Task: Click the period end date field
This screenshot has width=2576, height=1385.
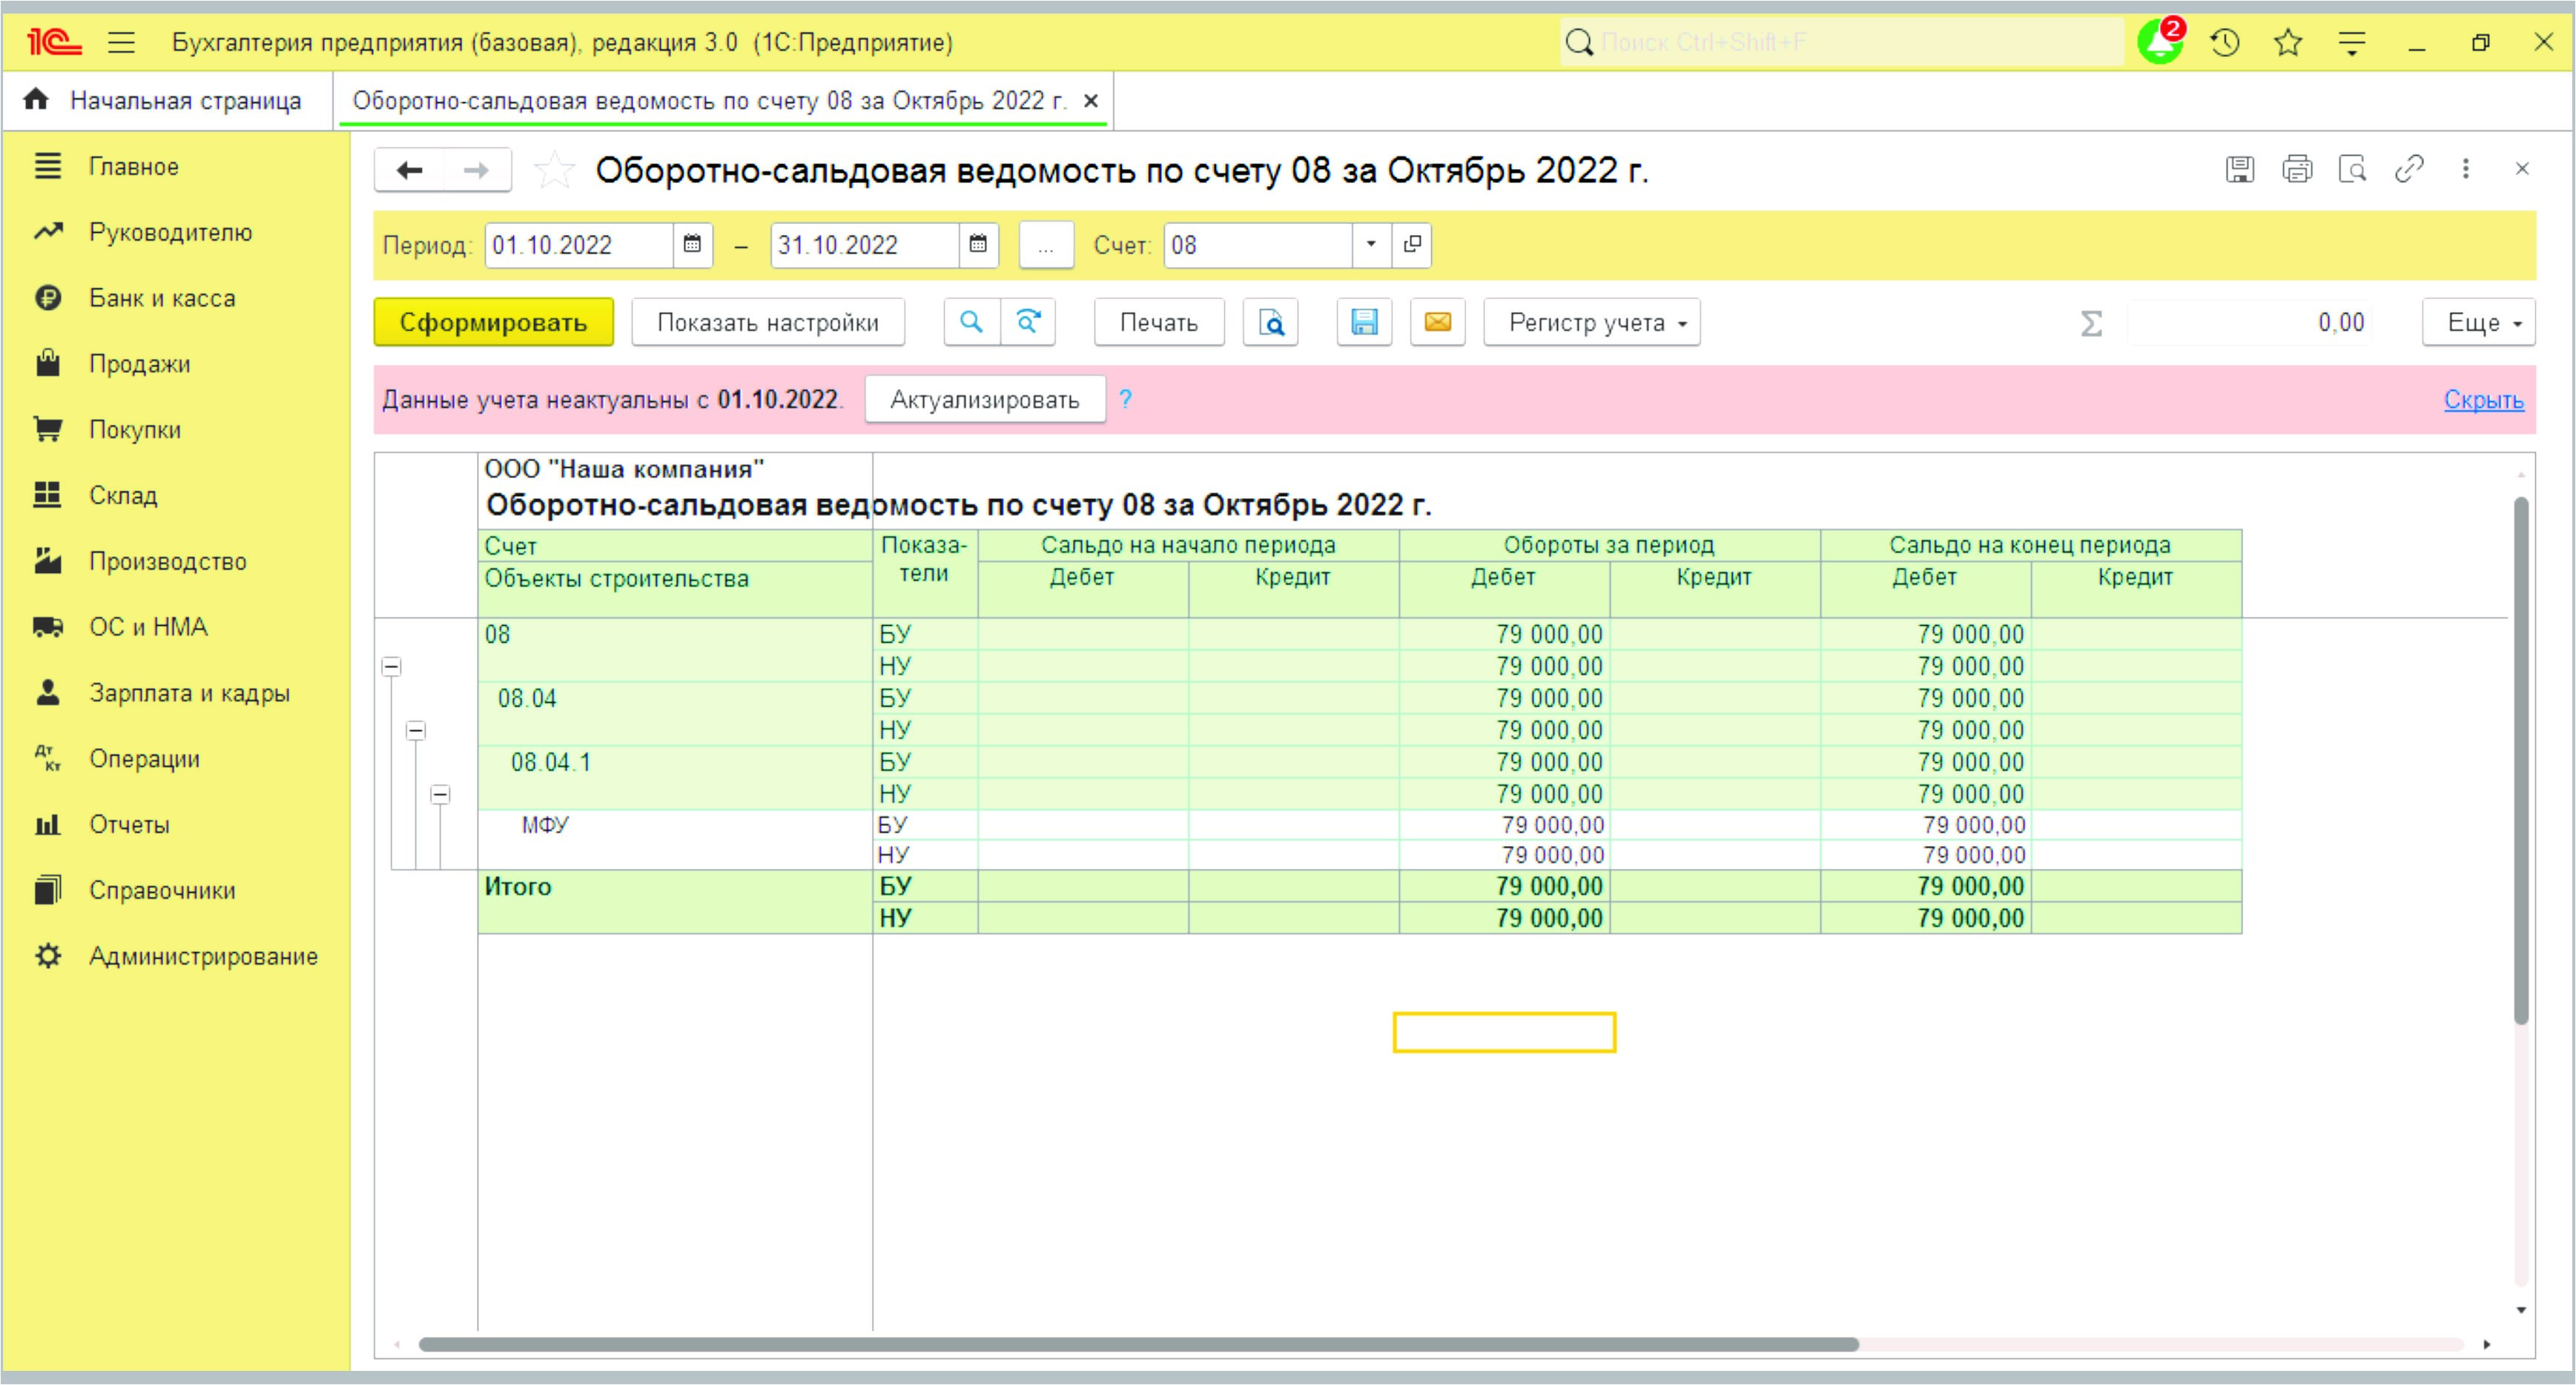Action: (x=865, y=245)
